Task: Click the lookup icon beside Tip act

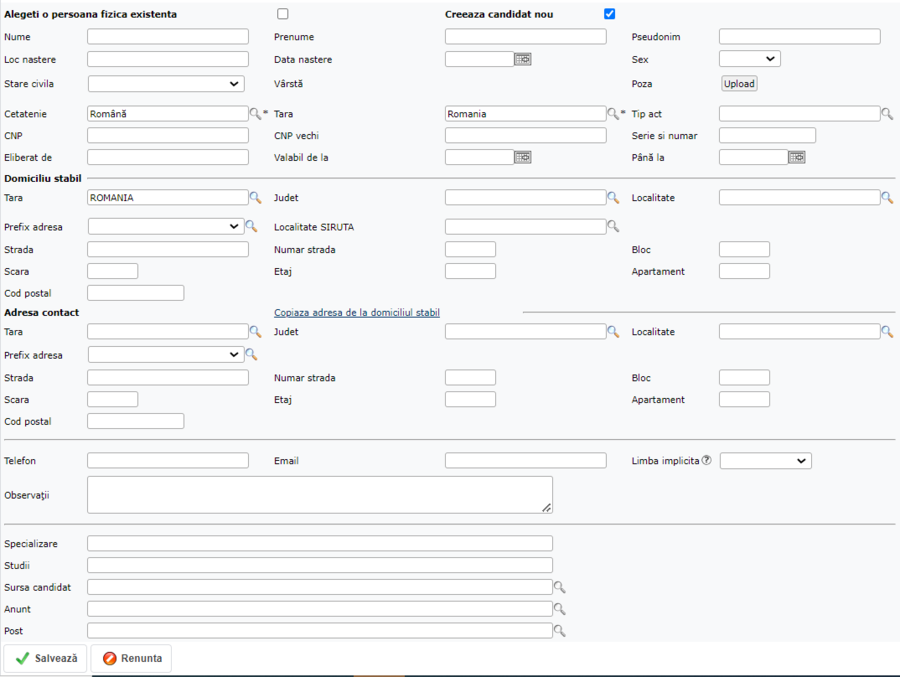Action: (887, 114)
